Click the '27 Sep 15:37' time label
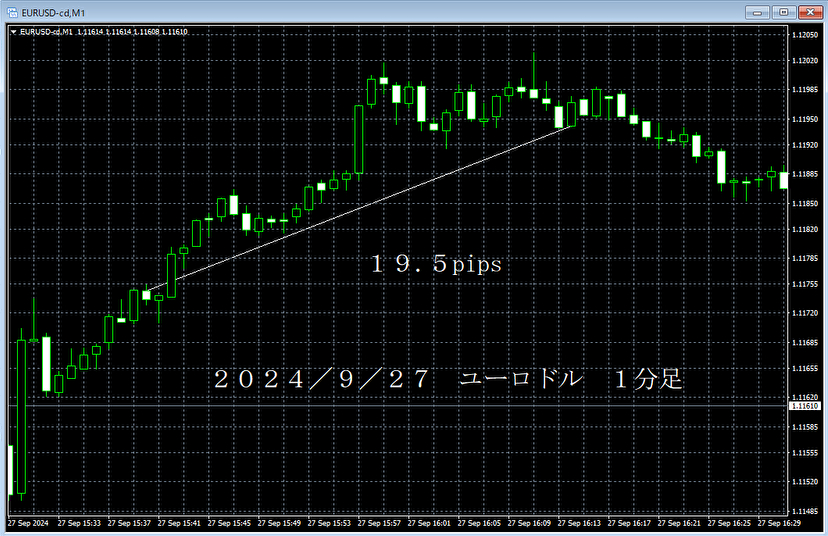828x536 pixels. 129,523
